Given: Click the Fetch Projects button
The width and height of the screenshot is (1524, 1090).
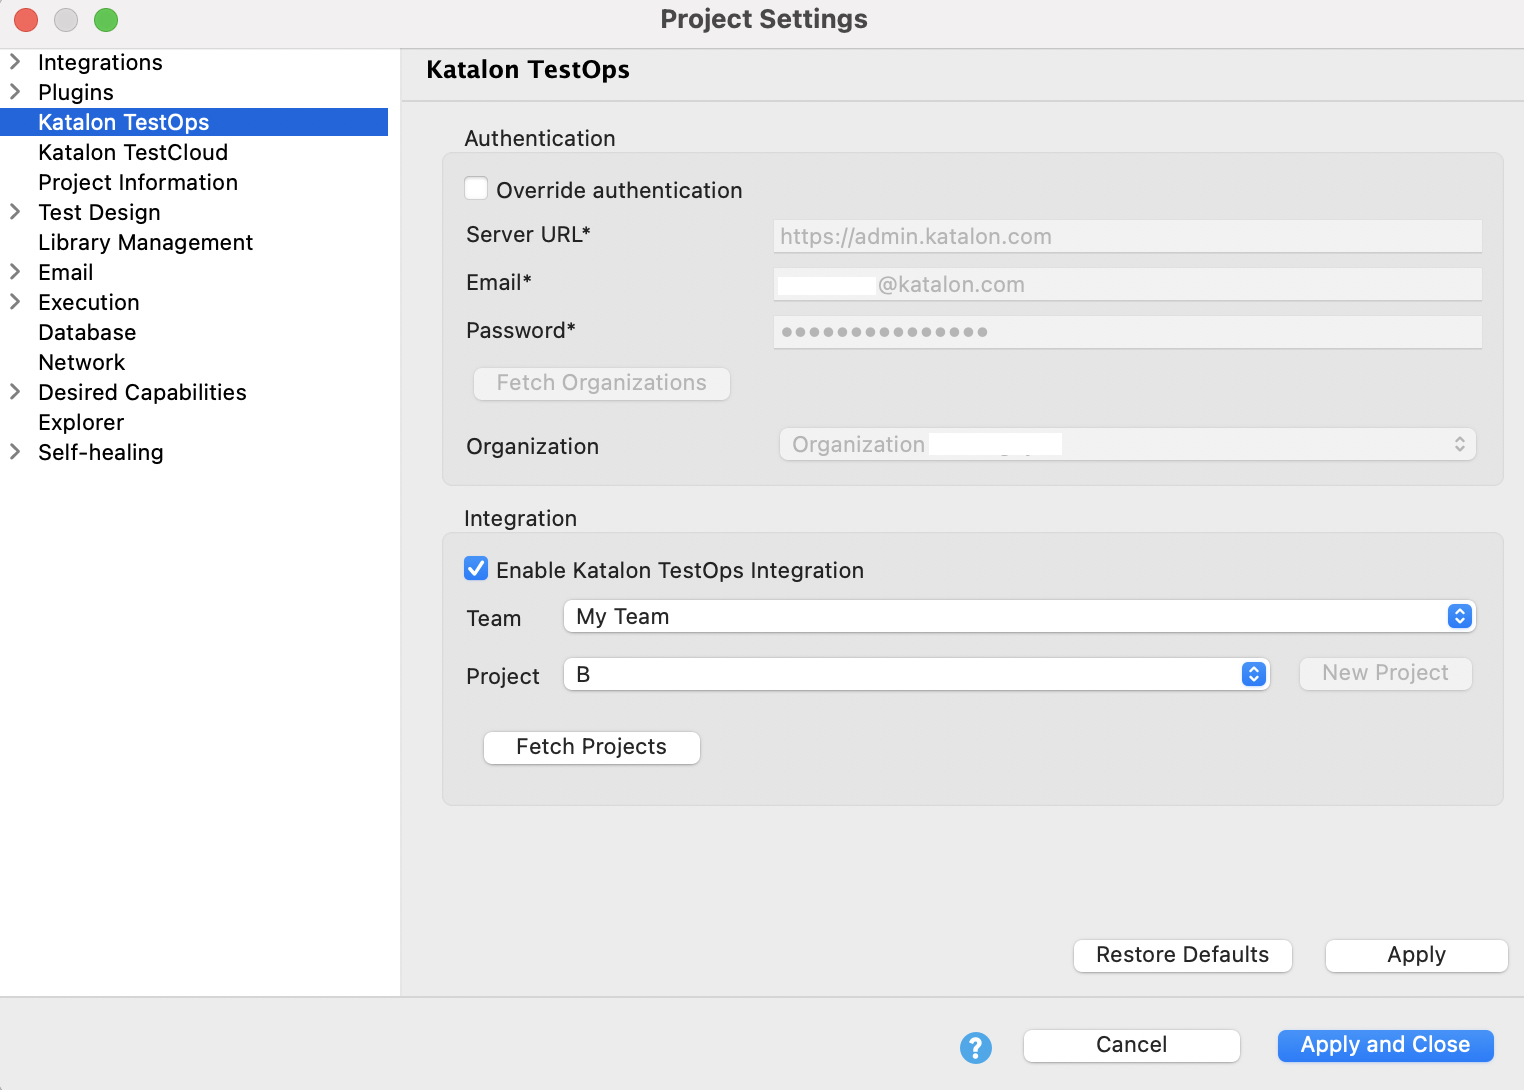Looking at the screenshot, I should 592,747.
